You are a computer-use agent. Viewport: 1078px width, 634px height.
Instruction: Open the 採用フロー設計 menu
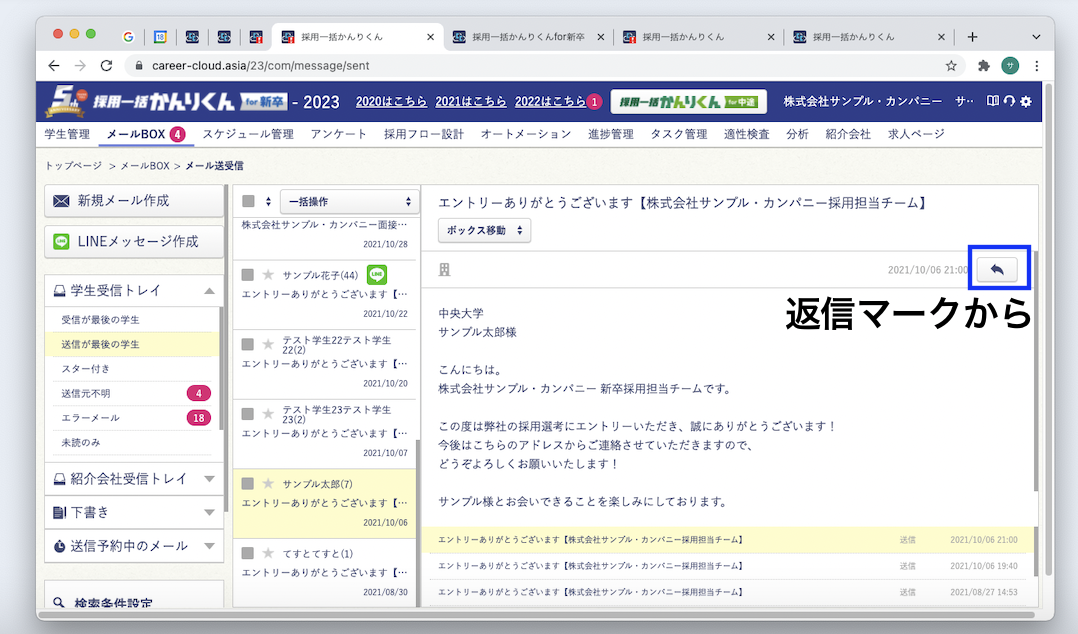(x=424, y=134)
